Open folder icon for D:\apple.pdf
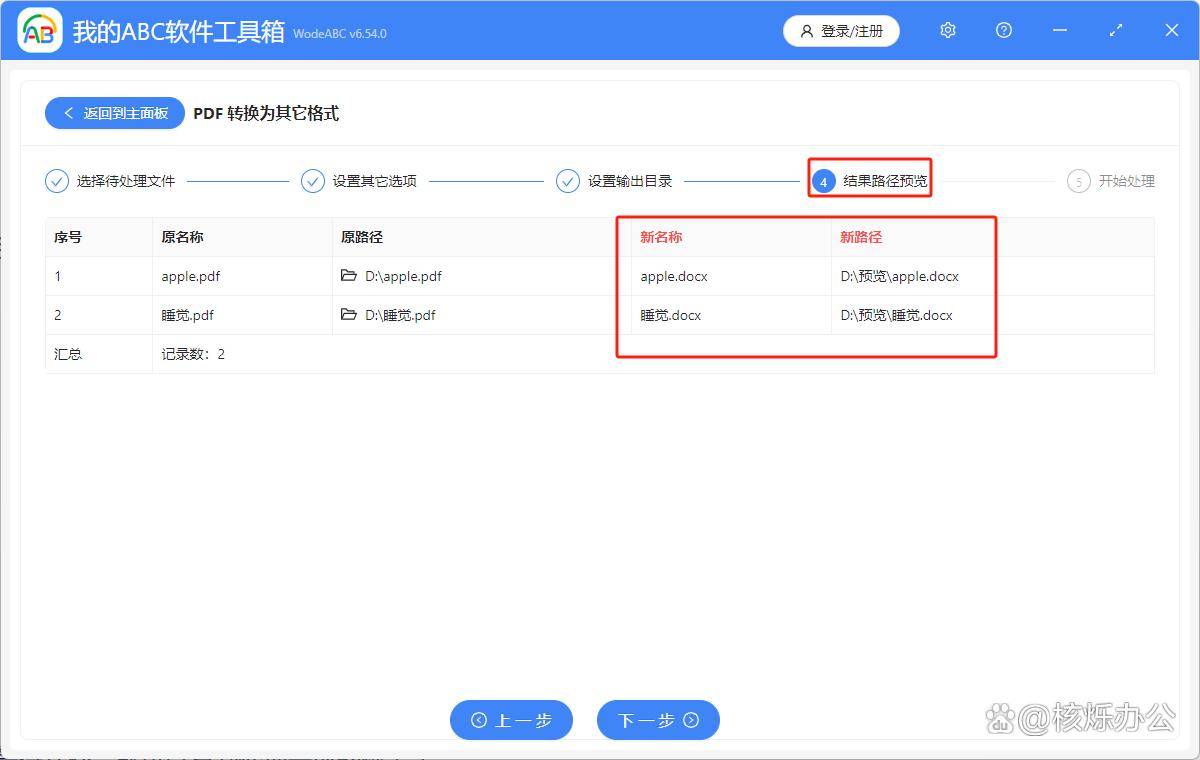 (349, 275)
